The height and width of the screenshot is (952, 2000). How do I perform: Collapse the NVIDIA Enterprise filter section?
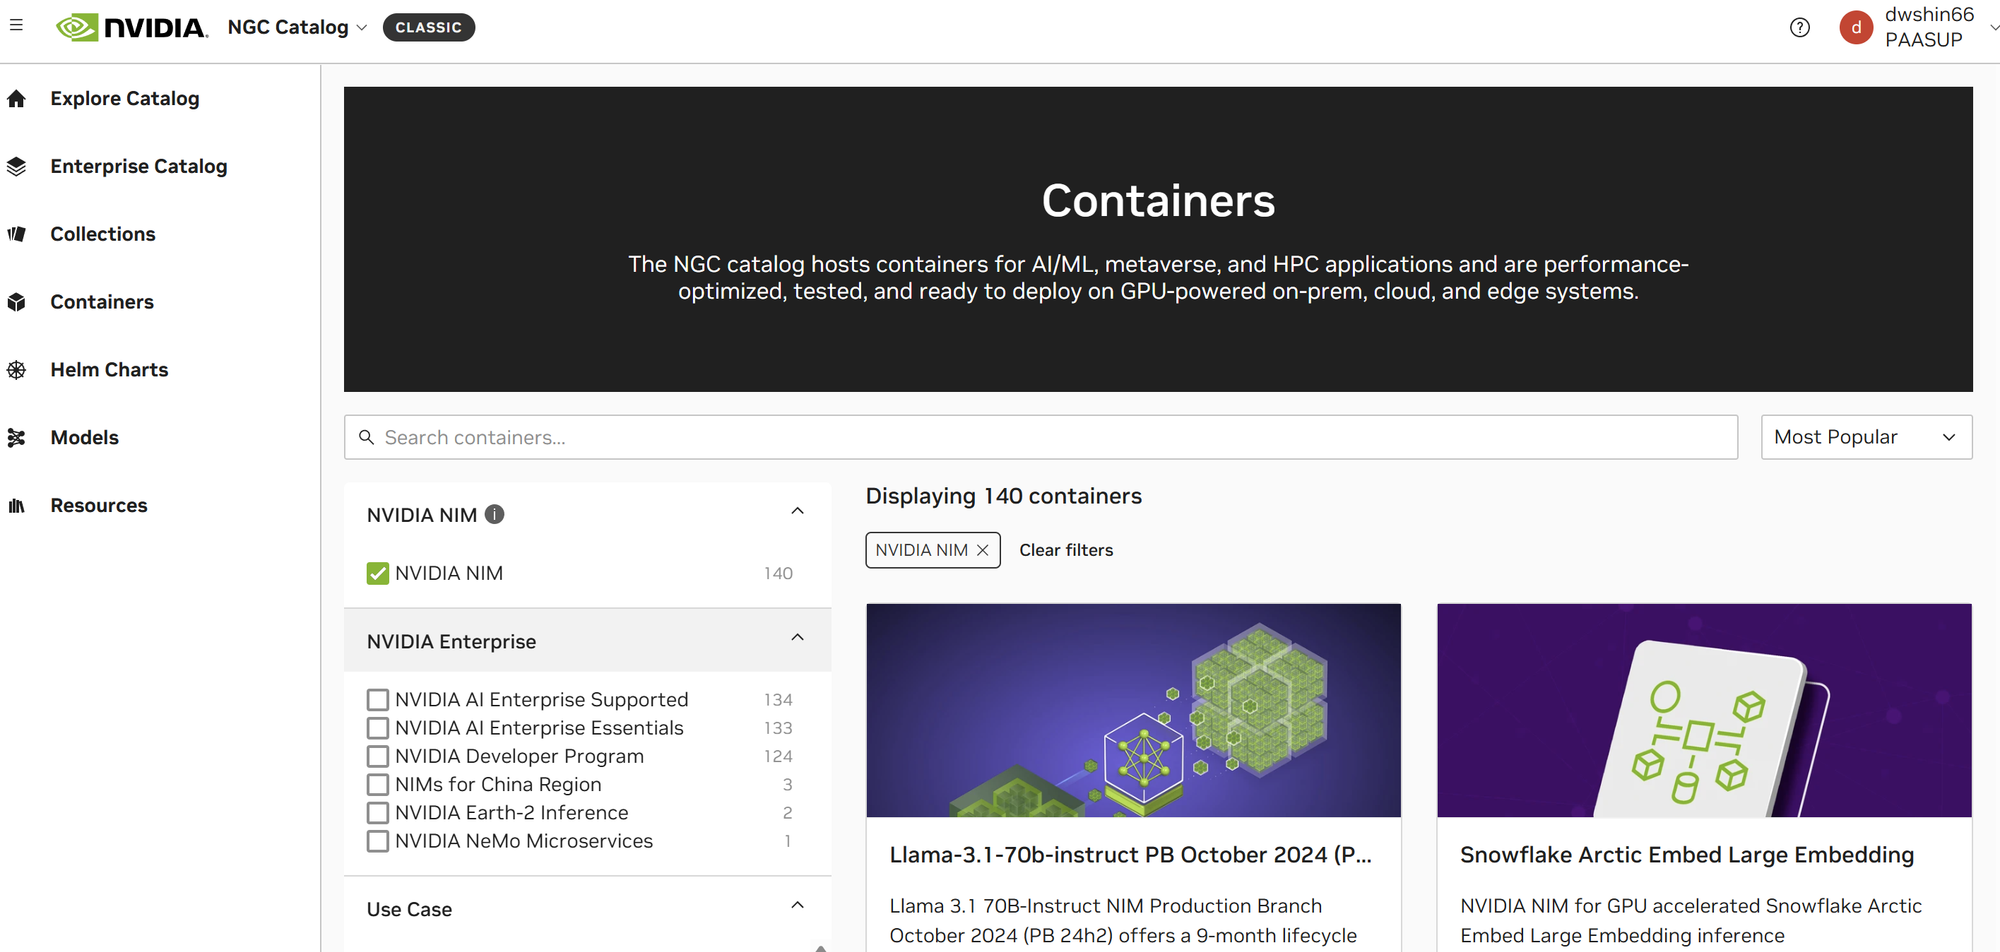click(797, 638)
